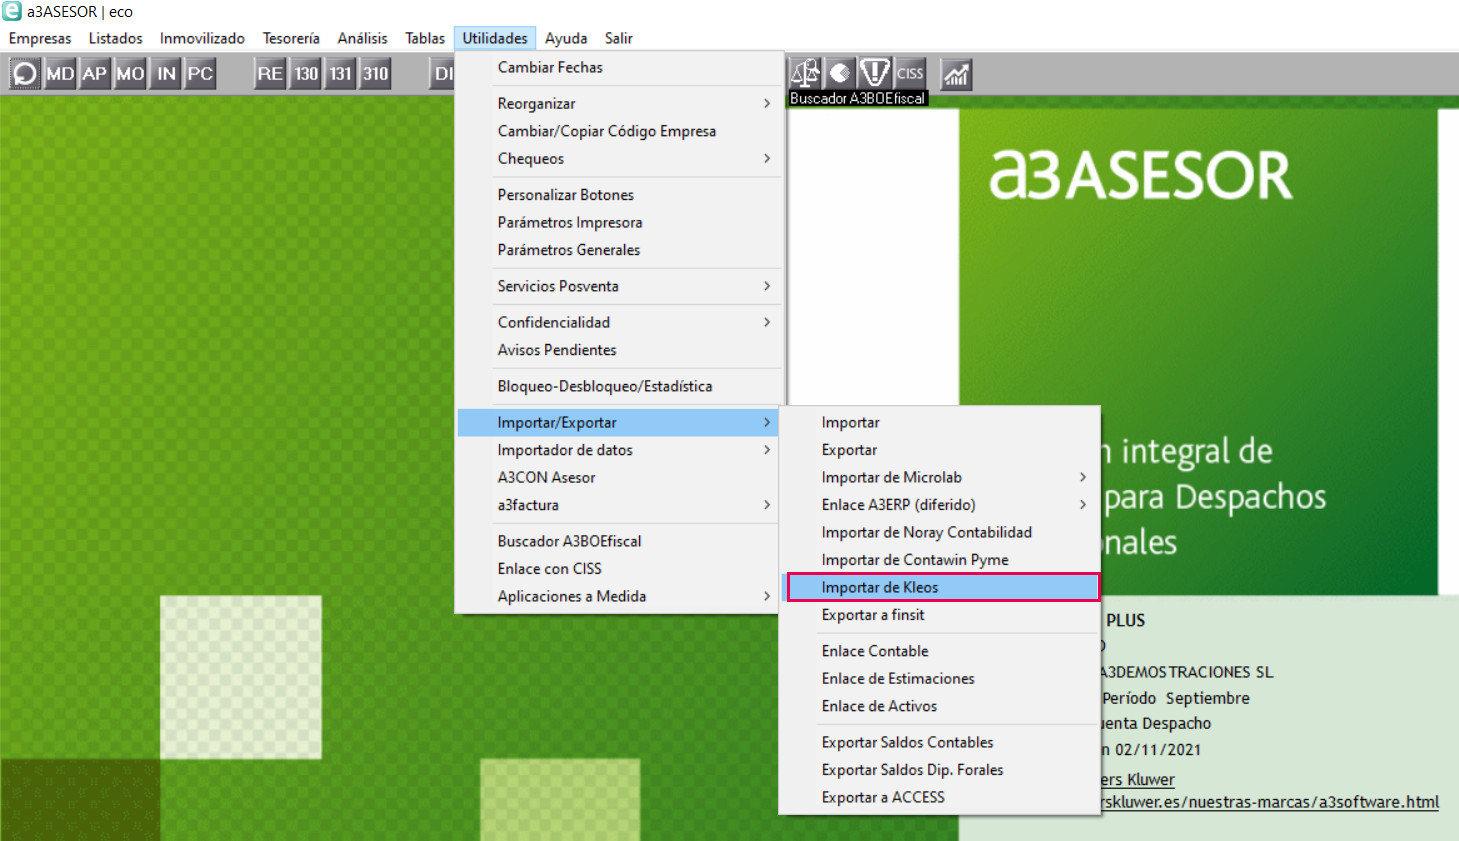The height and width of the screenshot is (841, 1459).
Task: Open Parámetros Impresora
Action: 620,222
